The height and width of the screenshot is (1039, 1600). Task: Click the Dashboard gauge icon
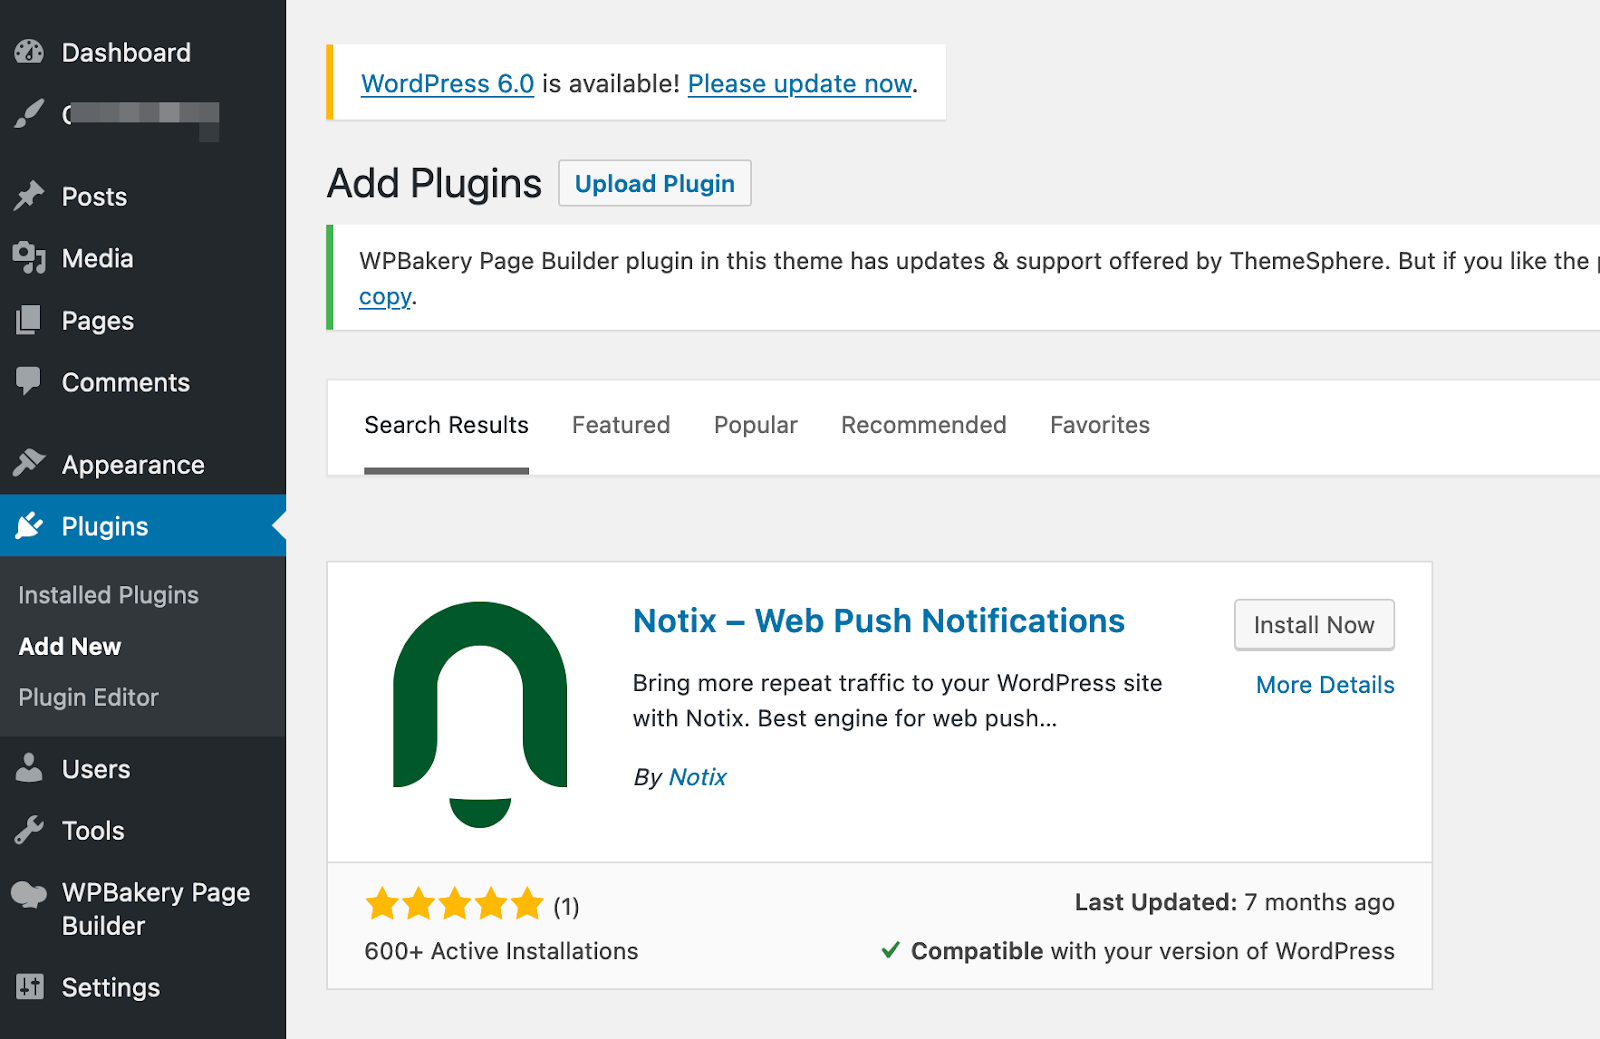point(29,52)
